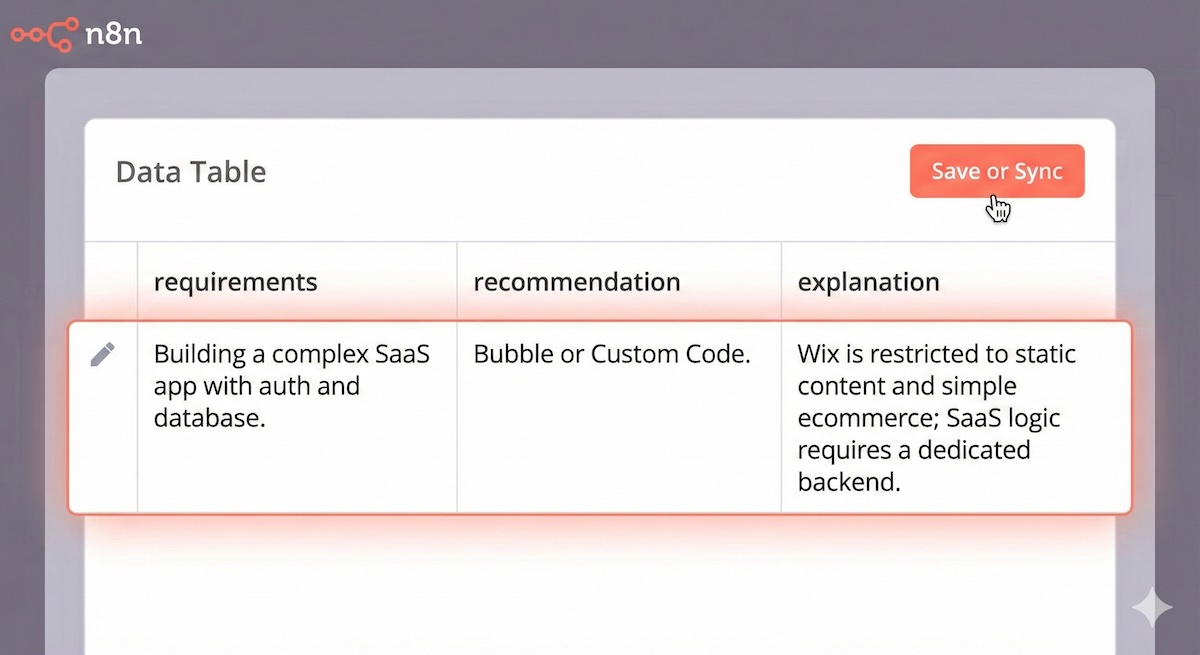Click the word 'backend.' in the explanation cell

click(x=849, y=482)
